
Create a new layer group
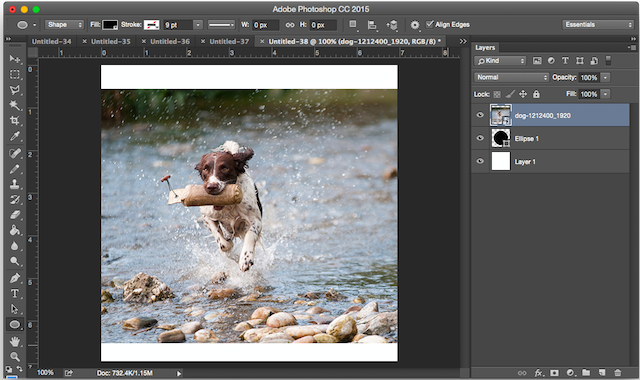(586, 373)
